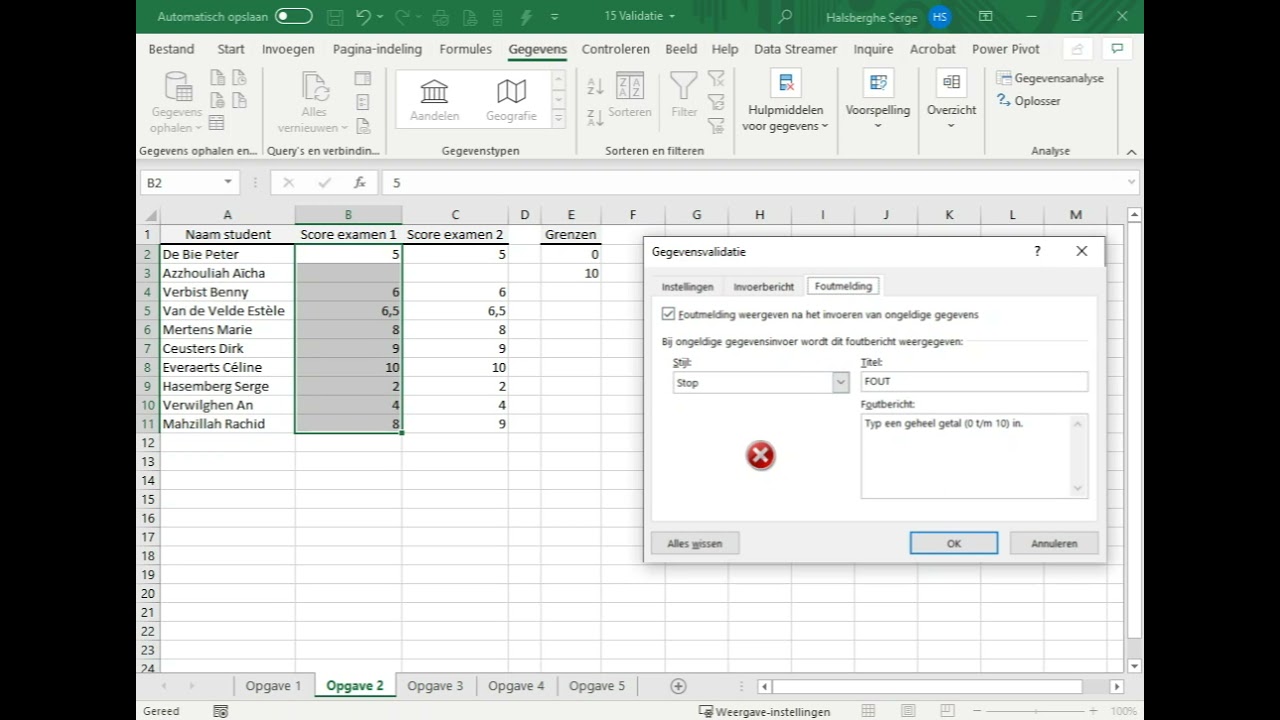Select the Aandelen data type
This screenshot has width=1280, height=720.
434,101
